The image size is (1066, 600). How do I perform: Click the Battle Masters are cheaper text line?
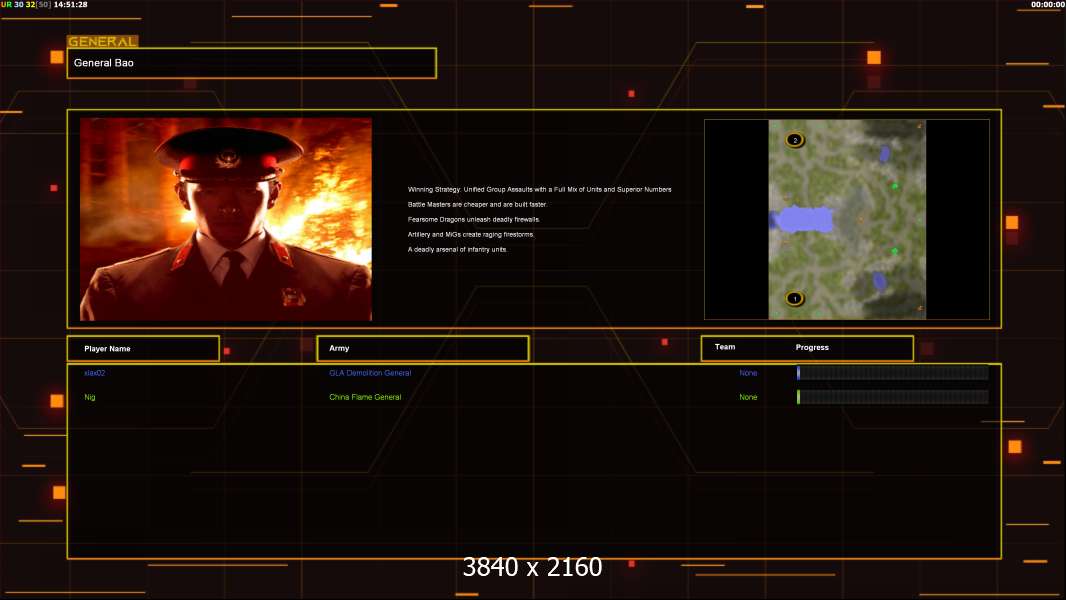(x=477, y=205)
